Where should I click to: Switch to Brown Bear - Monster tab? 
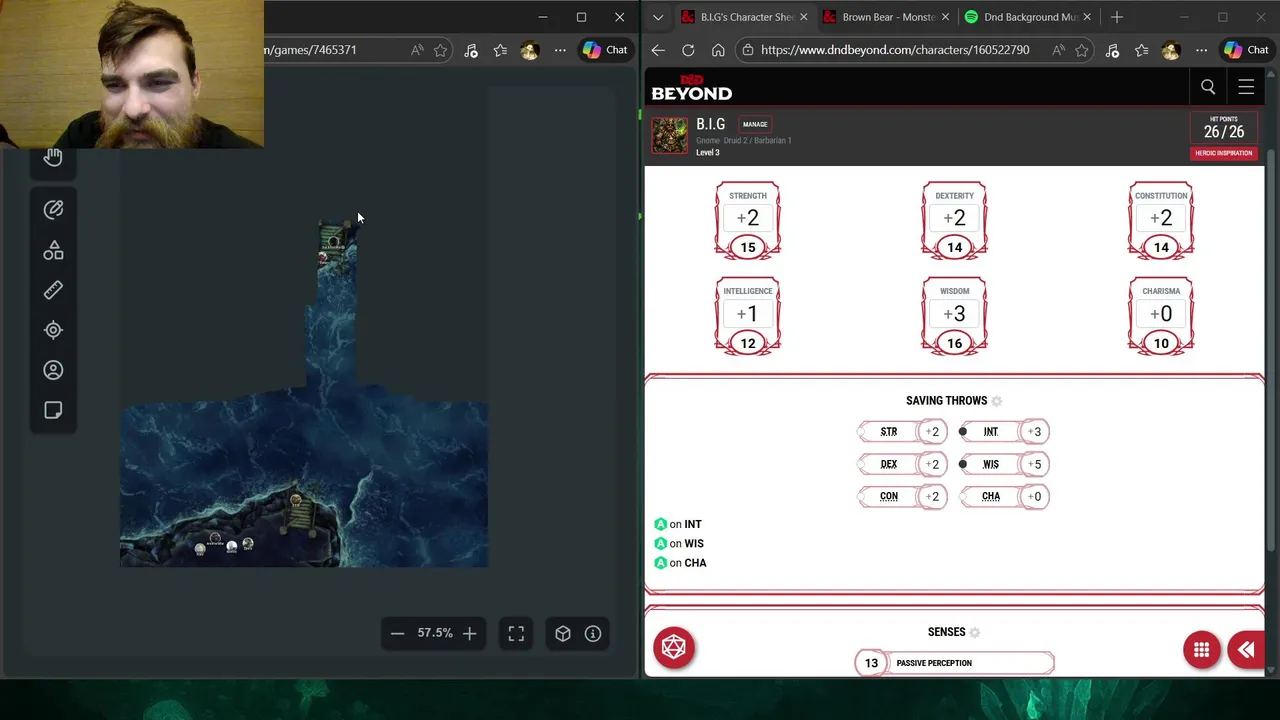(x=887, y=17)
